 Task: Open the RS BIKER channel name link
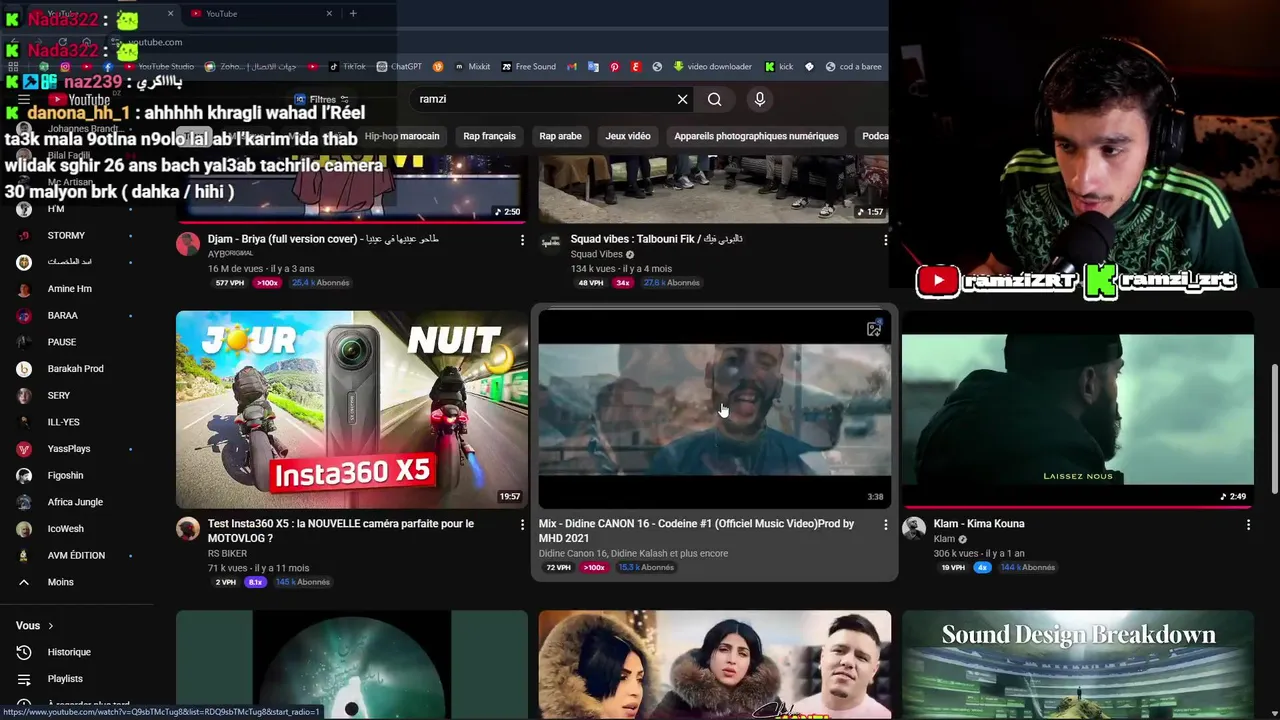[227, 553]
